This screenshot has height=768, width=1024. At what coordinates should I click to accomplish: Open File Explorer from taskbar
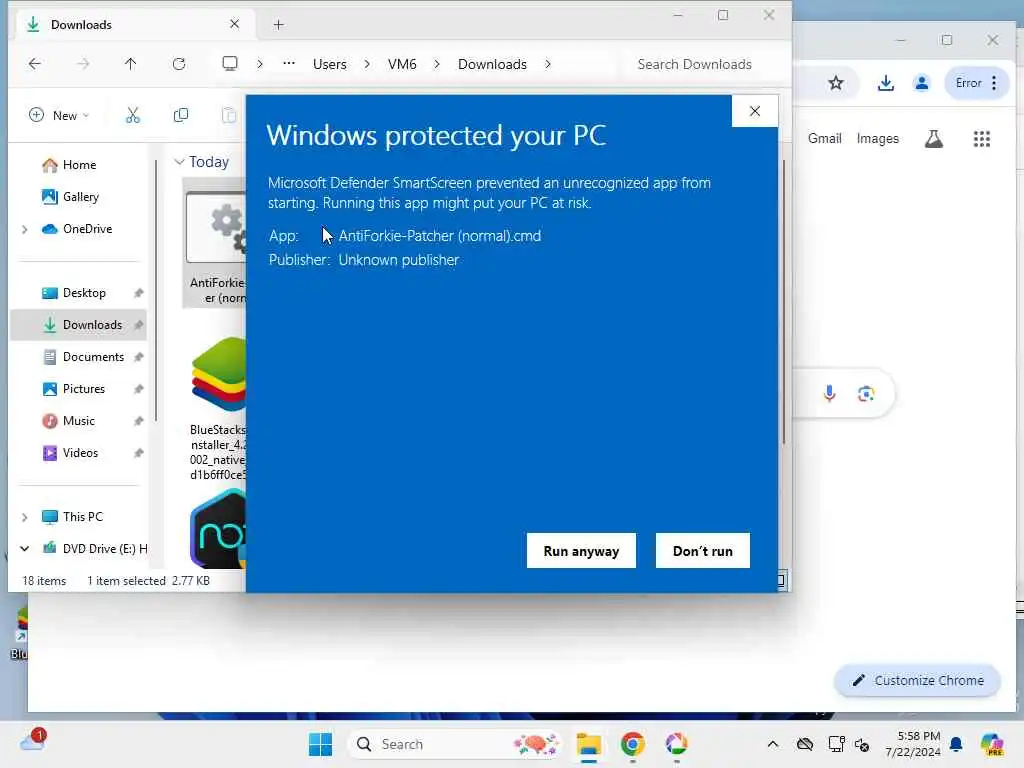[x=588, y=744]
